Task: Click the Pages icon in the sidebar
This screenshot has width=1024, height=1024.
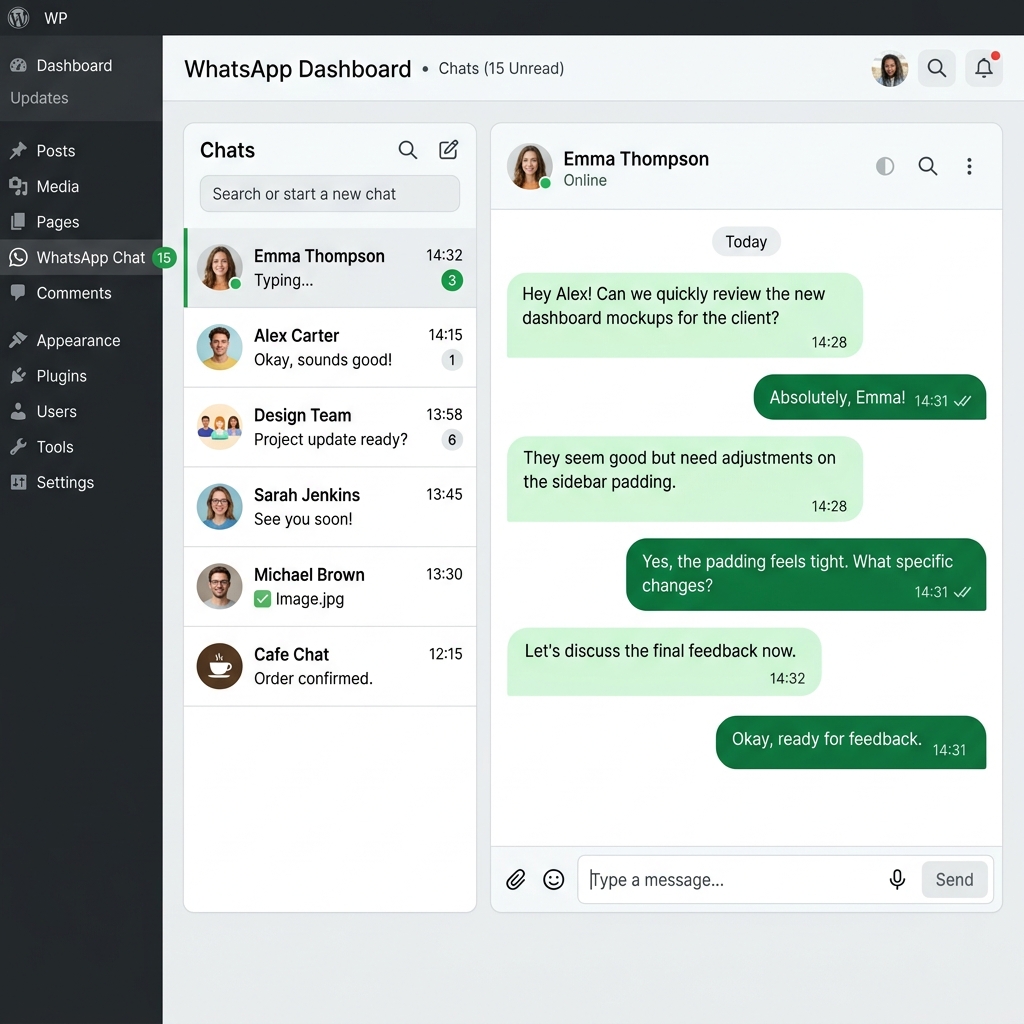Action: pos(18,222)
